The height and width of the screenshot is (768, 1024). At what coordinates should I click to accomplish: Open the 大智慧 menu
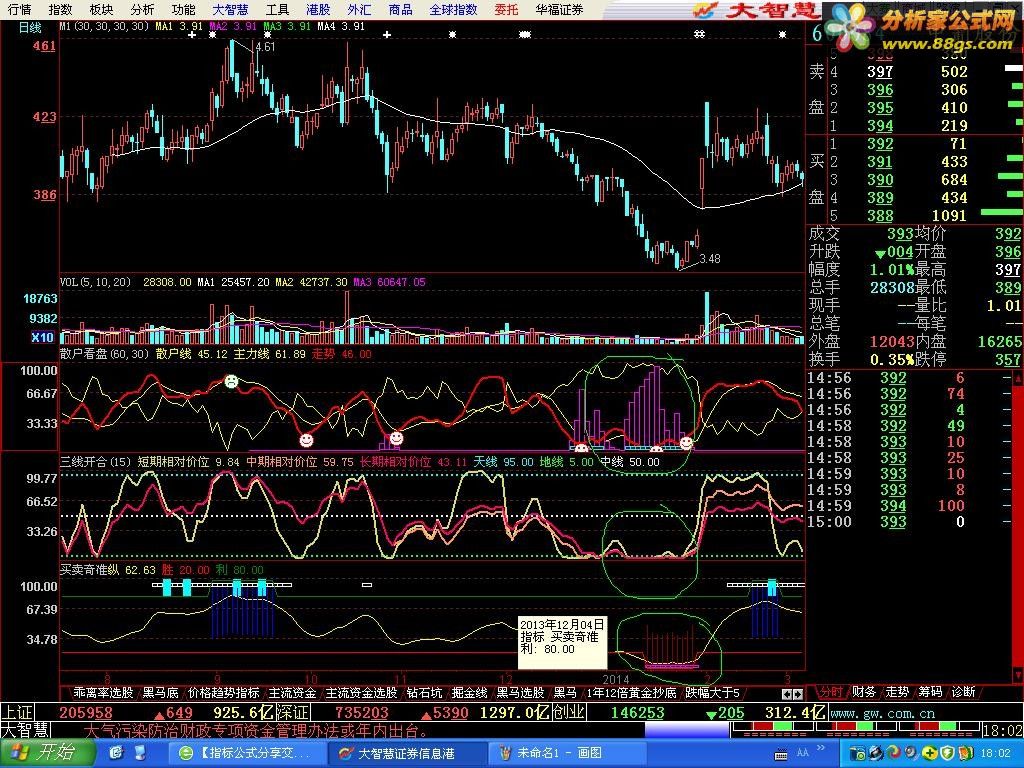[x=230, y=9]
